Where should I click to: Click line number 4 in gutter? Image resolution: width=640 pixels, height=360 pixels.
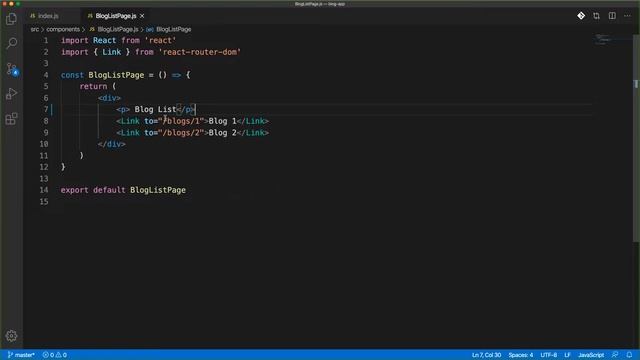point(46,75)
